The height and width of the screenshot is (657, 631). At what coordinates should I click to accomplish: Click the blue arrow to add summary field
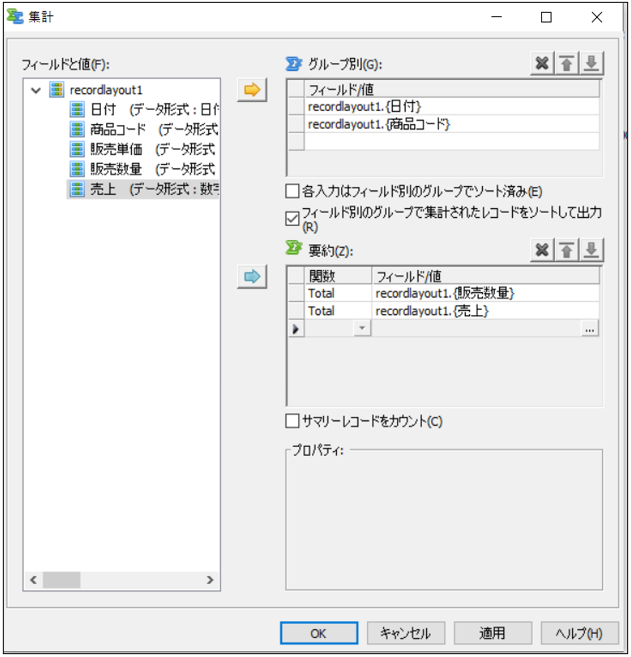[x=252, y=275]
